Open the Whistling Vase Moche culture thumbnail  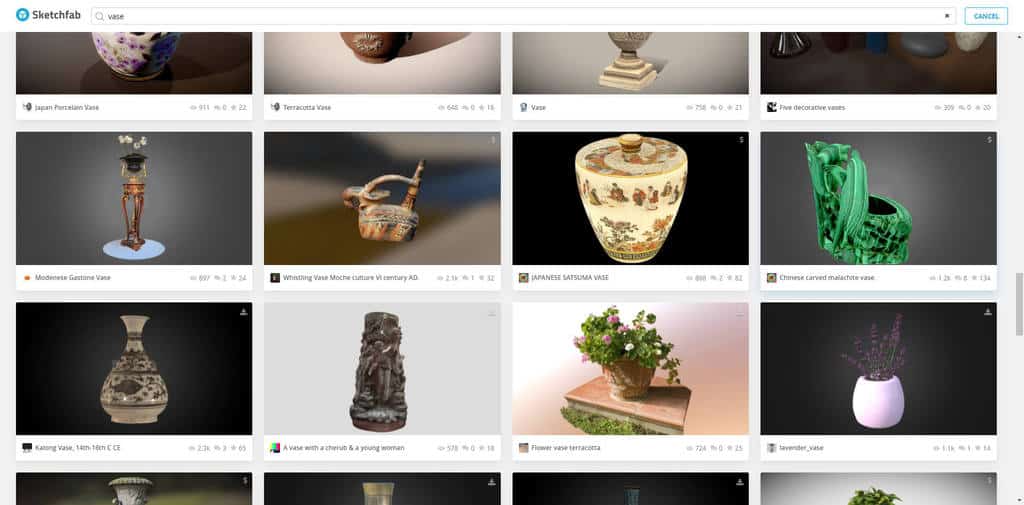pyautogui.click(x=382, y=198)
